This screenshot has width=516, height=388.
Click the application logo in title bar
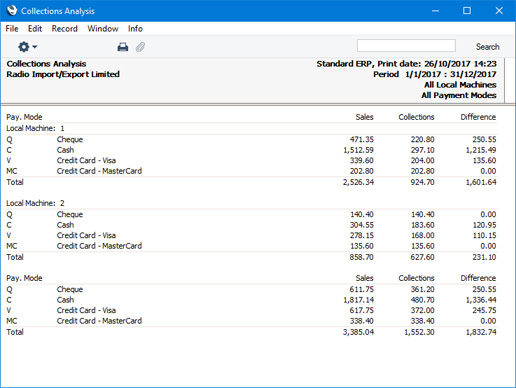(x=12, y=11)
